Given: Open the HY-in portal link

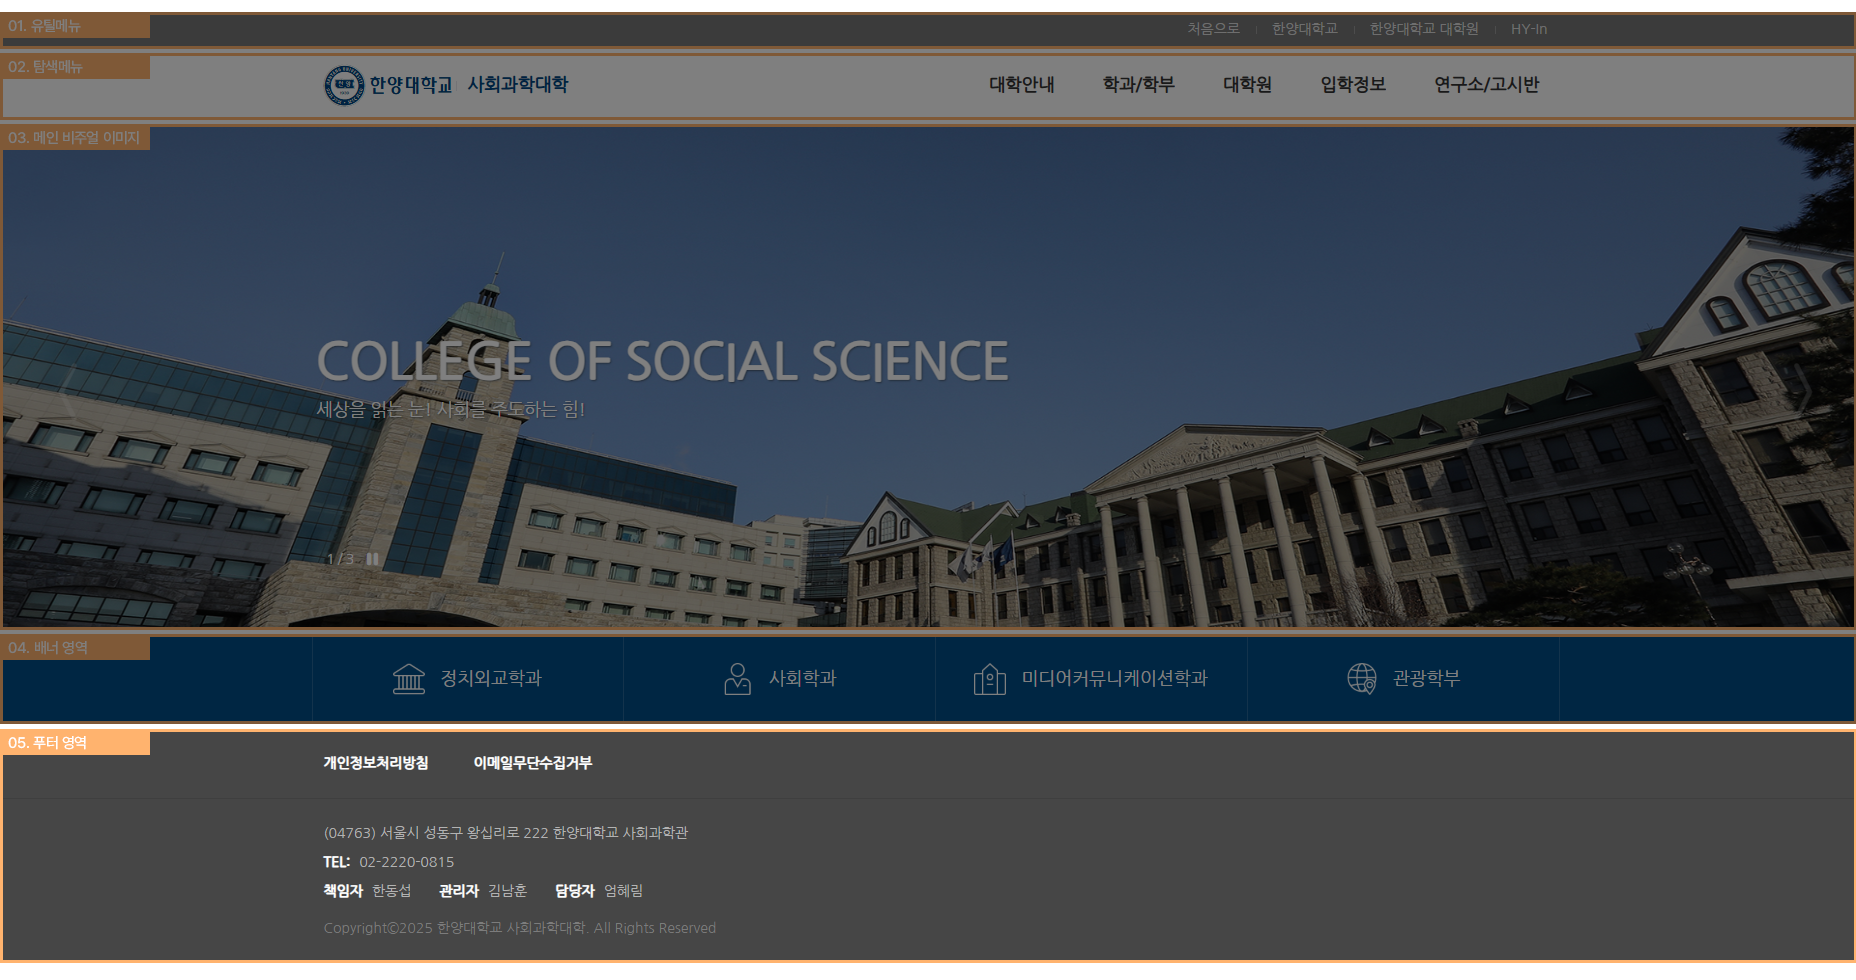Looking at the screenshot, I should pos(1528,29).
